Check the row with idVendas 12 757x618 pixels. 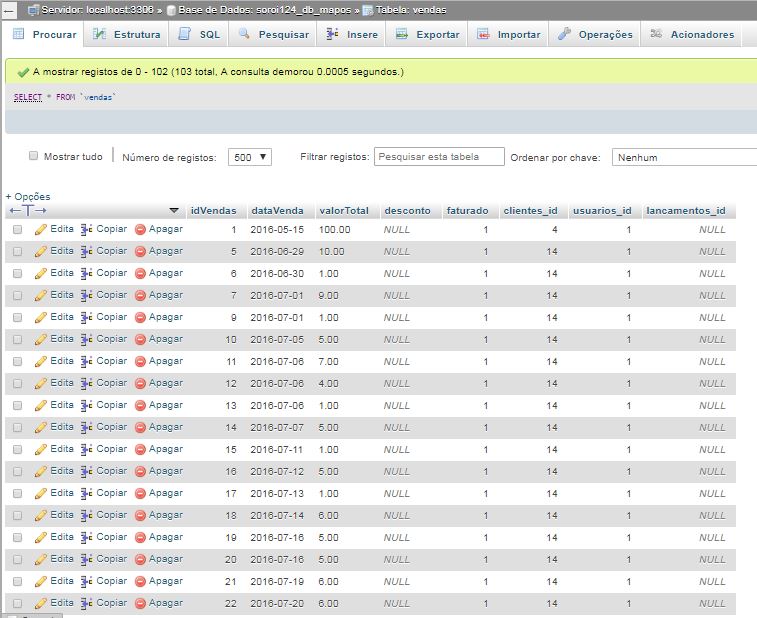tap(17, 383)
